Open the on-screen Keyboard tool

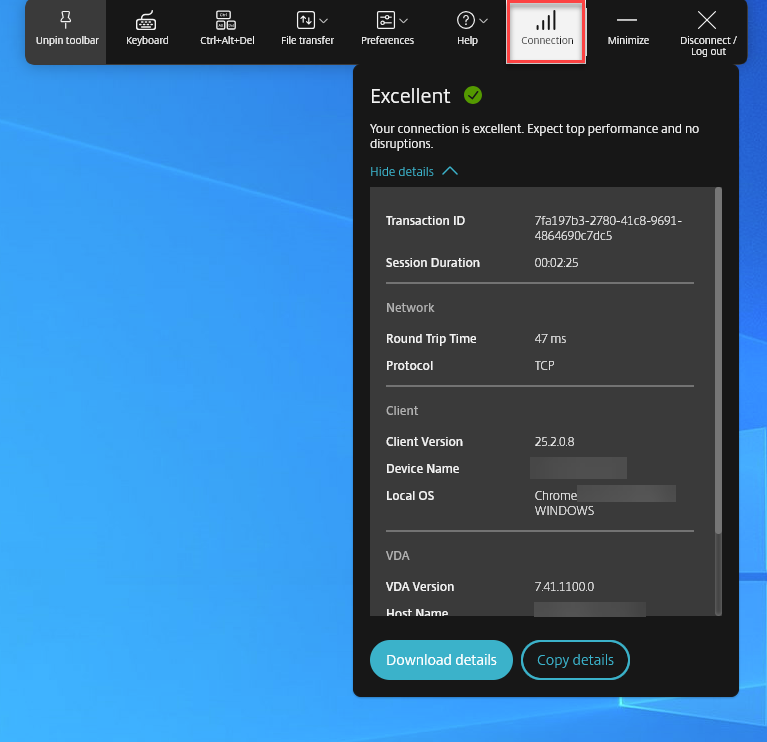click(147, 21)
